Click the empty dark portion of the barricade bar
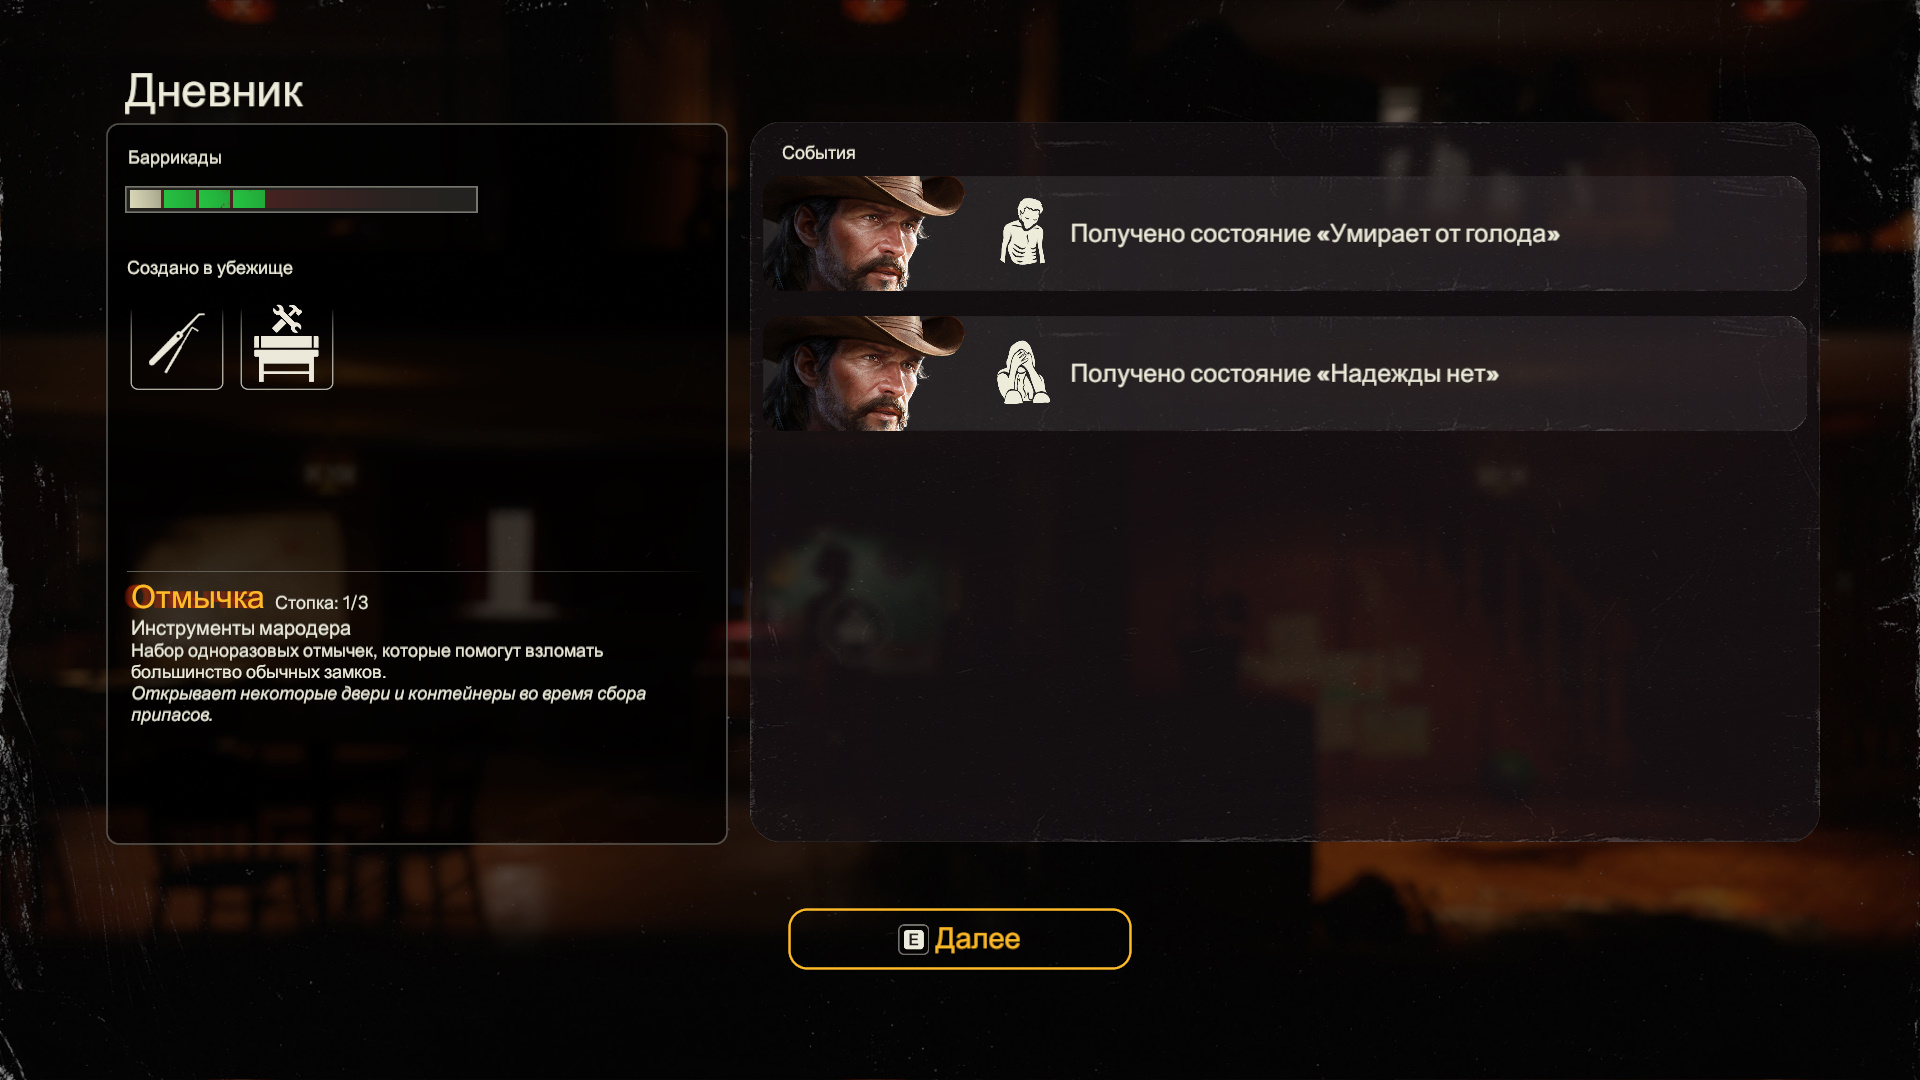Image resolution: width=1920 pixels, height=1080 pixels. [x=371, y=199]
